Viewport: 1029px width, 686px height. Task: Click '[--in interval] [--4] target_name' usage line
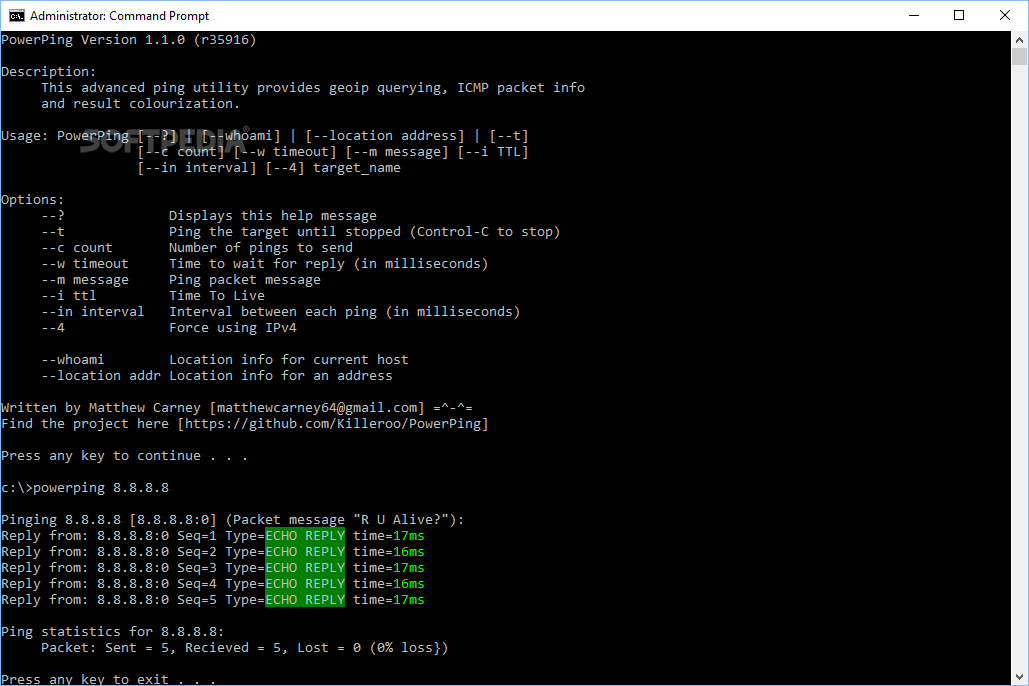pyautogui.click(x=269, y=168)
